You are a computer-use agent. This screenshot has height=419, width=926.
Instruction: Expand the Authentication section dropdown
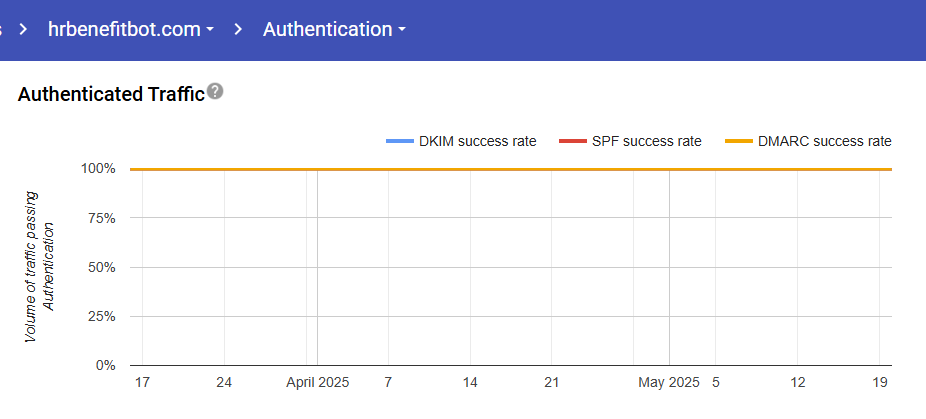pos(334,29)
